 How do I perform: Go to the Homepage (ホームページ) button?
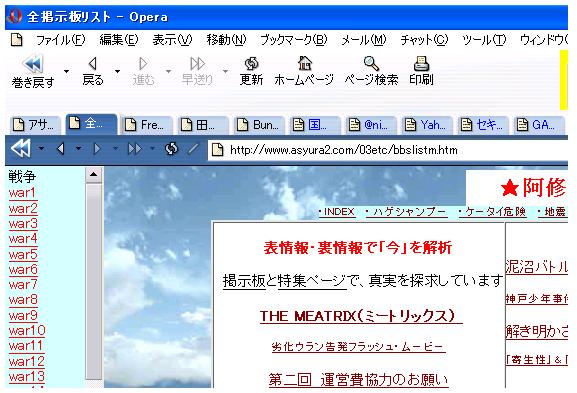304,71
